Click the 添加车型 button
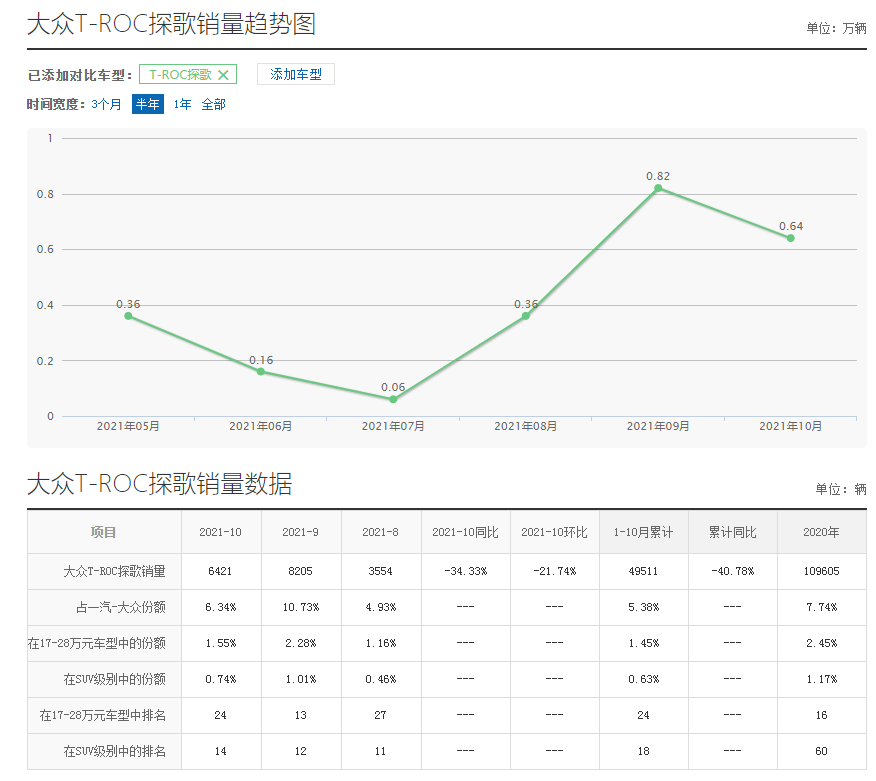Image resolution: width=876 pixels, height=781 pixels. tap(296, 74)
